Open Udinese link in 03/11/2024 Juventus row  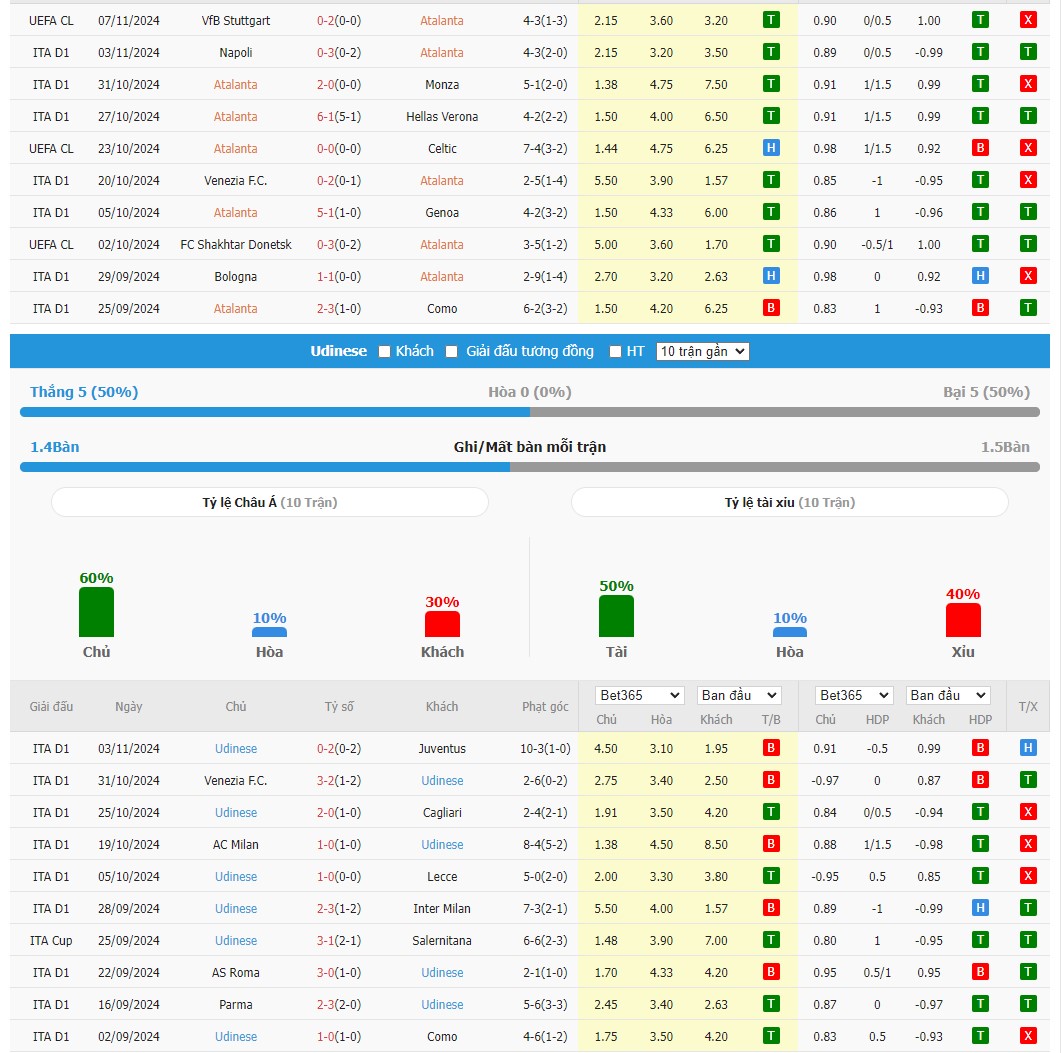point(235,748)
